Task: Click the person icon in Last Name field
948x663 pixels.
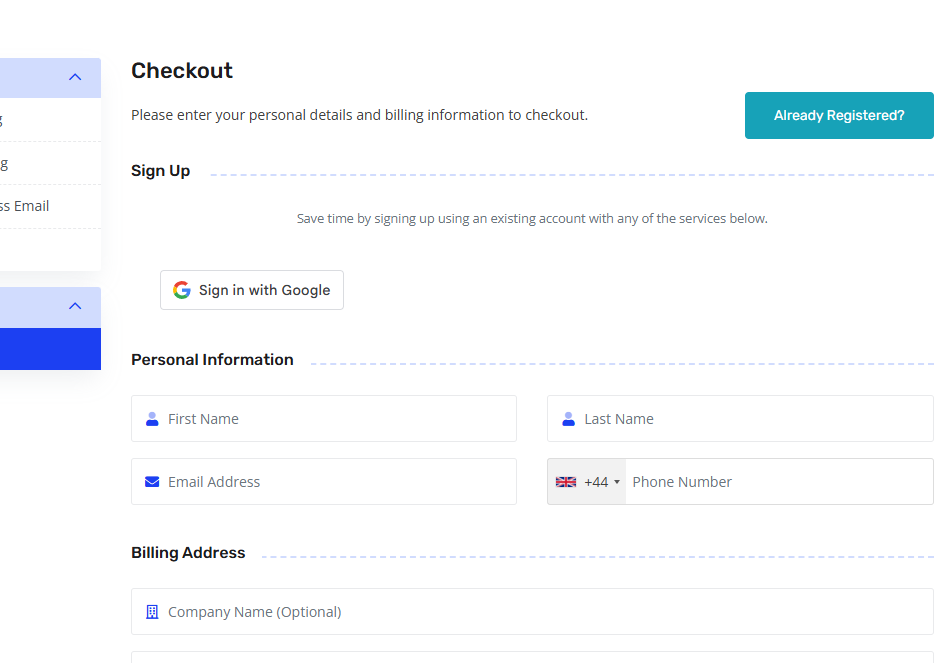Action: coord(568,419)
